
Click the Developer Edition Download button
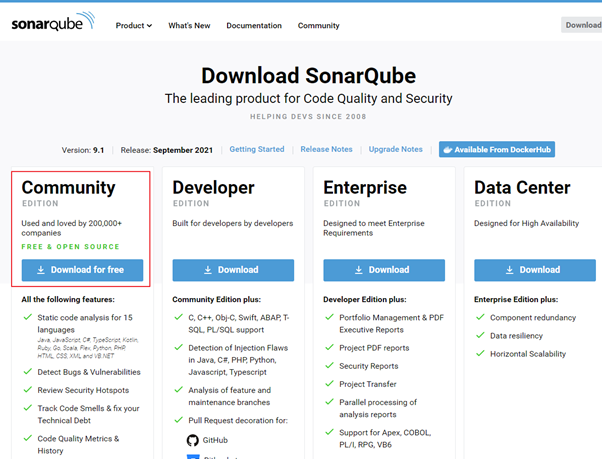233,270
